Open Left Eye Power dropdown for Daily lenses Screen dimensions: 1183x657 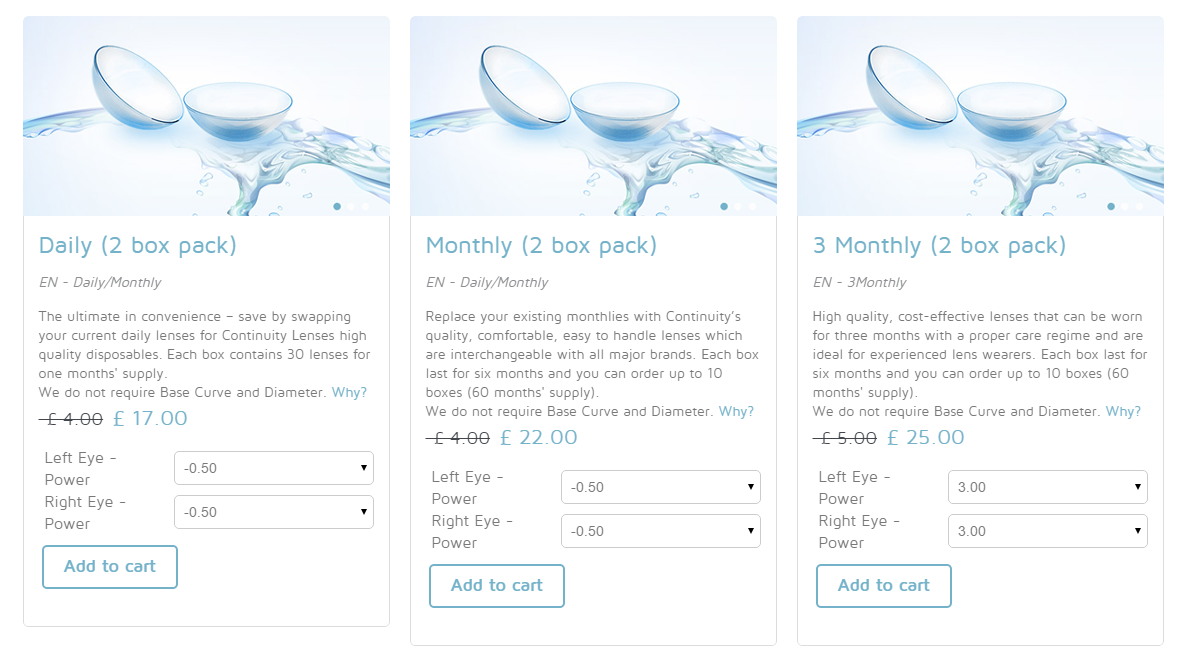pos(274,468)
